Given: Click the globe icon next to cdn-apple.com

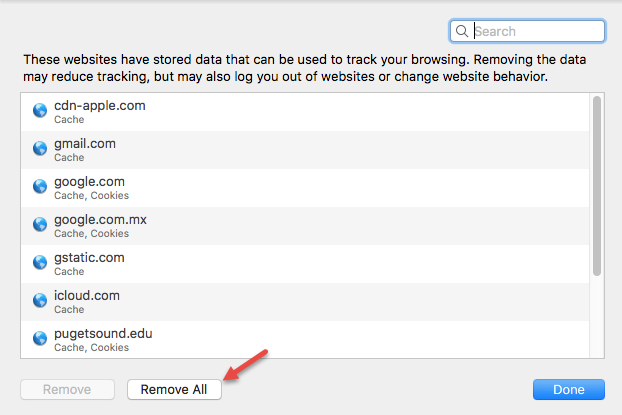Looking at the screenshot, I should pos(40,110).
